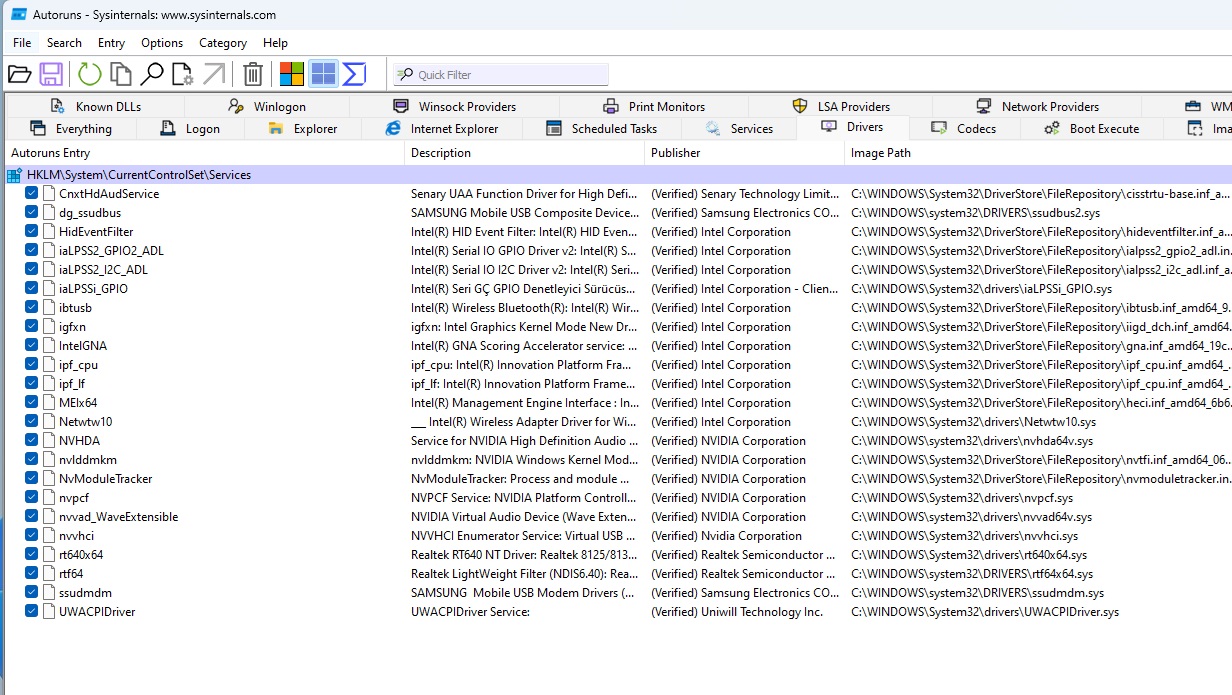The image size is (1232, 695).
Task: Toggle the HidEventFilter checkbox
Action: [x=32, y=232]
